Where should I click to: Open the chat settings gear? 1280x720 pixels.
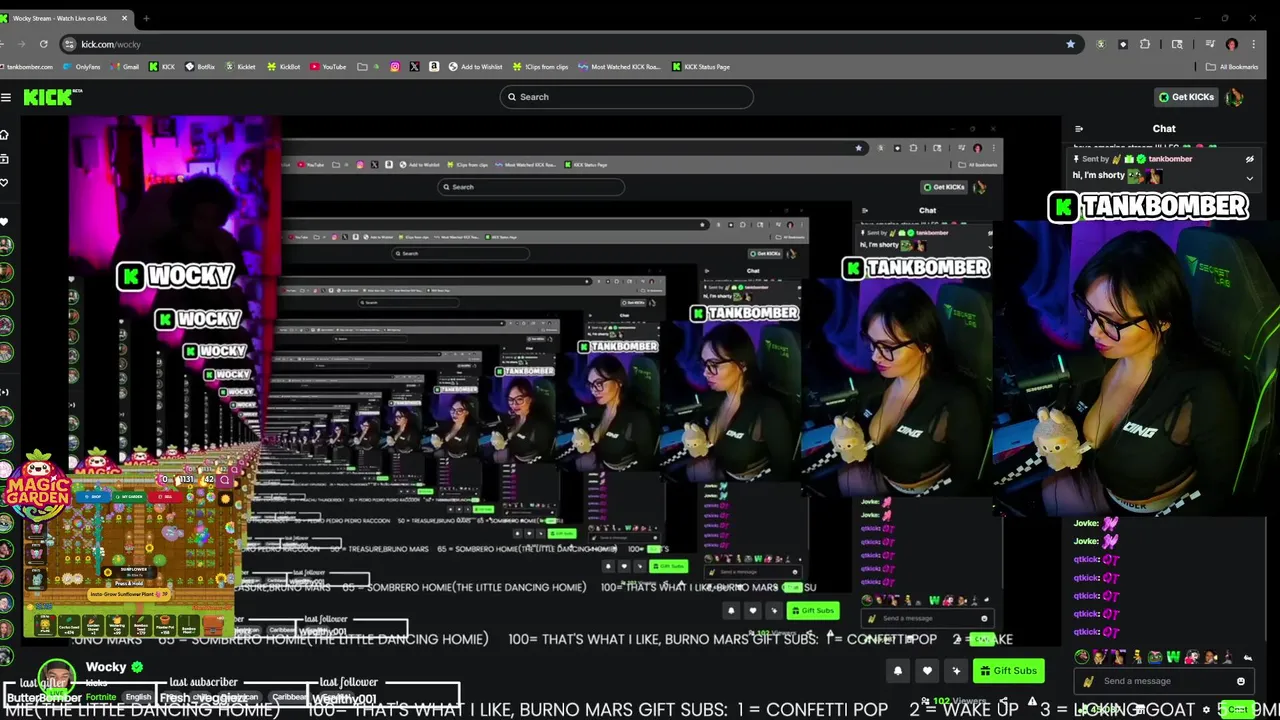(x=1208, y=709)
